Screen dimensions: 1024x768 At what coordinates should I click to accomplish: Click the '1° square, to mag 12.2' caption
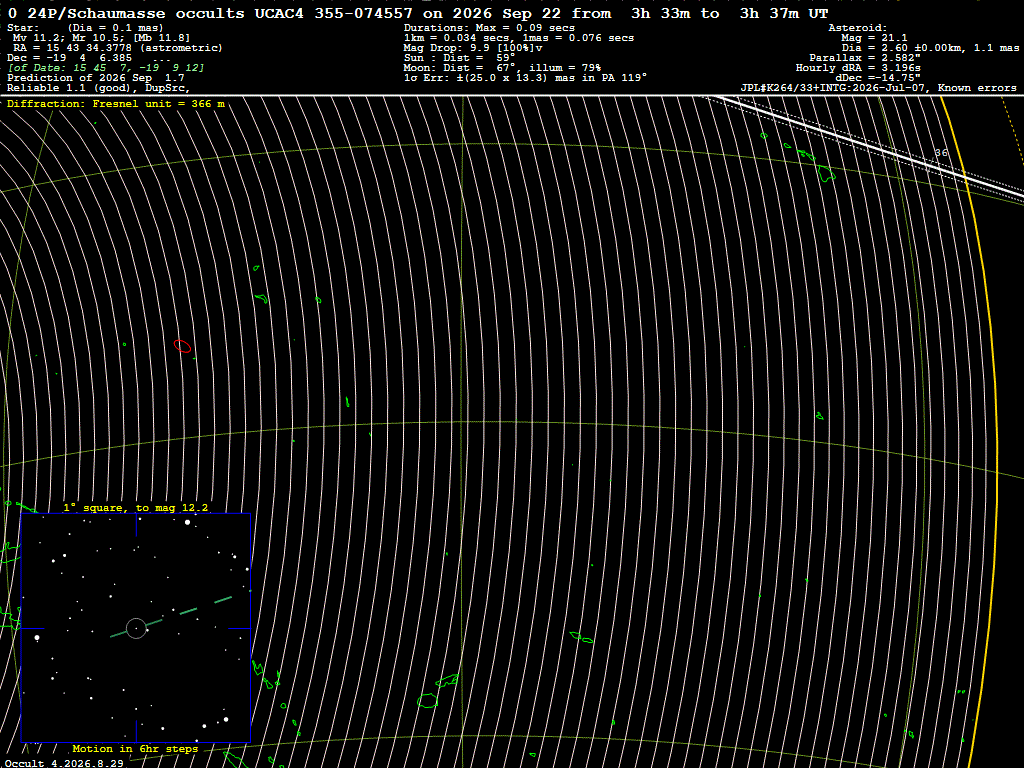[136, 507]
